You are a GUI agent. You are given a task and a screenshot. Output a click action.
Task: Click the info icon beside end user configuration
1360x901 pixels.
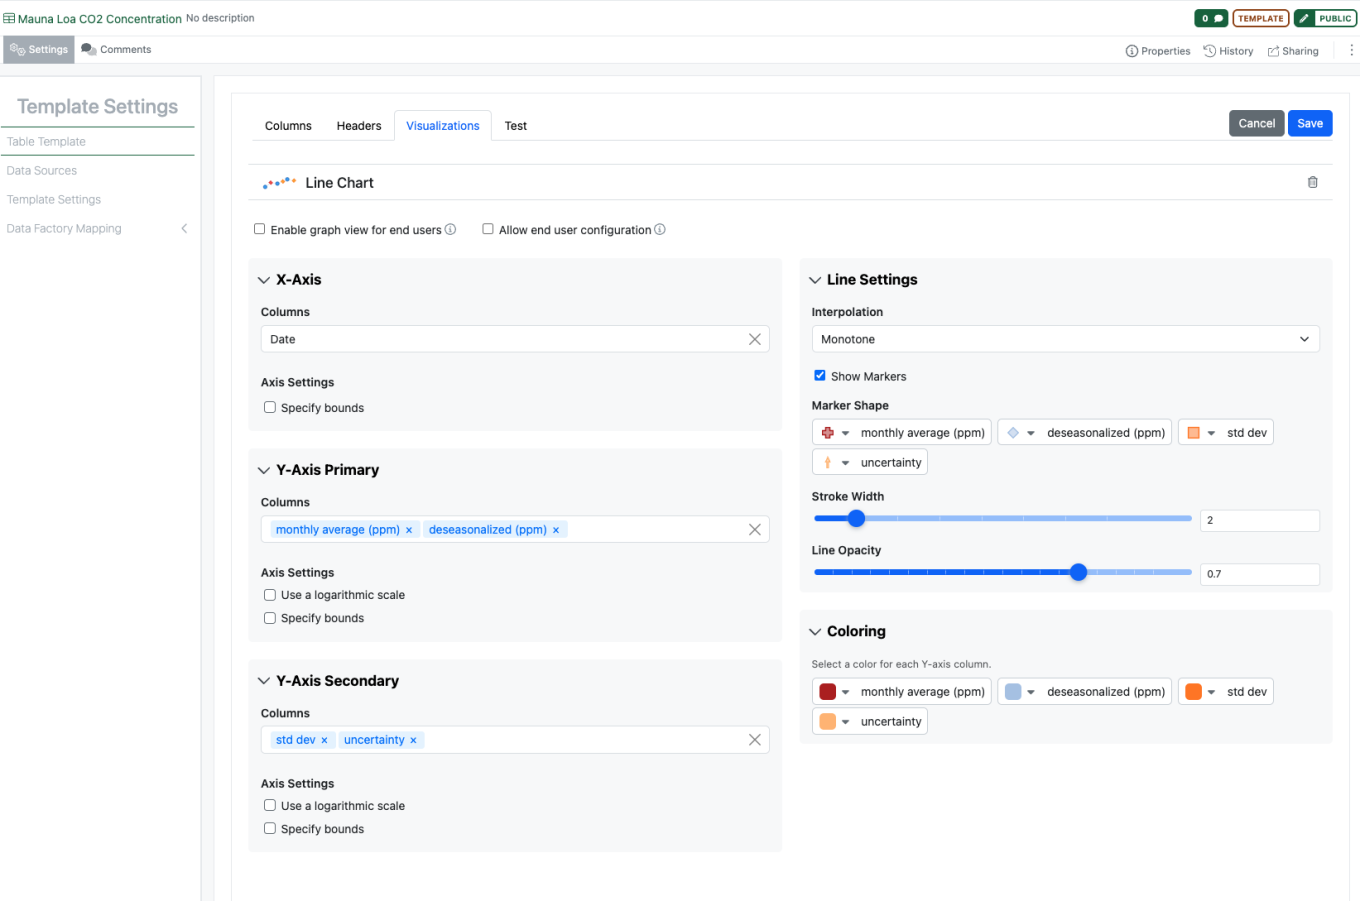click(660, 229)
